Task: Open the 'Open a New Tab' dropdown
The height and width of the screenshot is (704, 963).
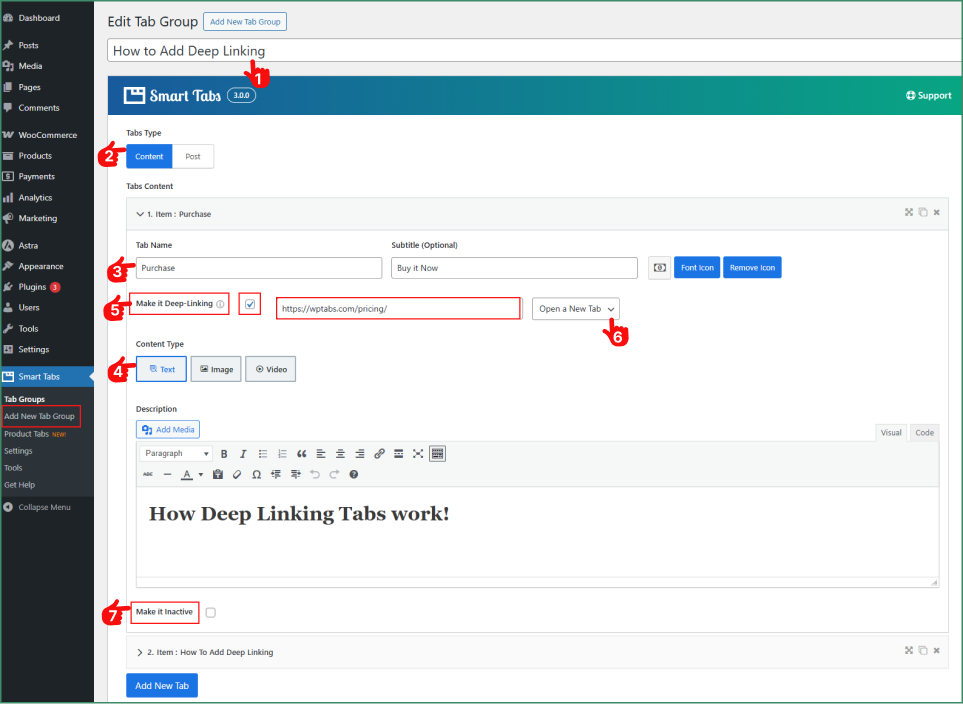Action: 576,309
